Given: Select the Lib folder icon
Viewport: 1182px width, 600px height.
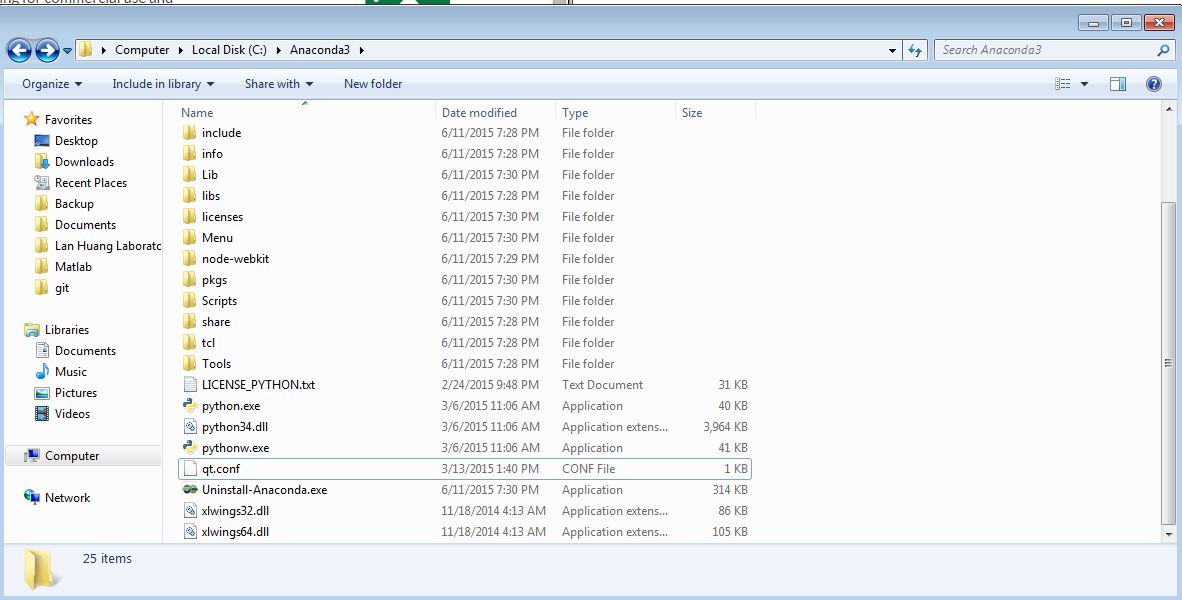Looking at the screenshot, I should coord(190,175).
